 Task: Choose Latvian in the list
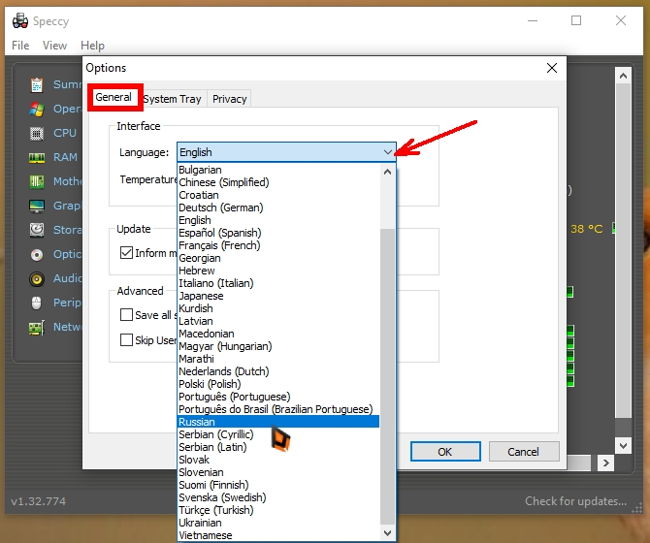tap(278, 321)
